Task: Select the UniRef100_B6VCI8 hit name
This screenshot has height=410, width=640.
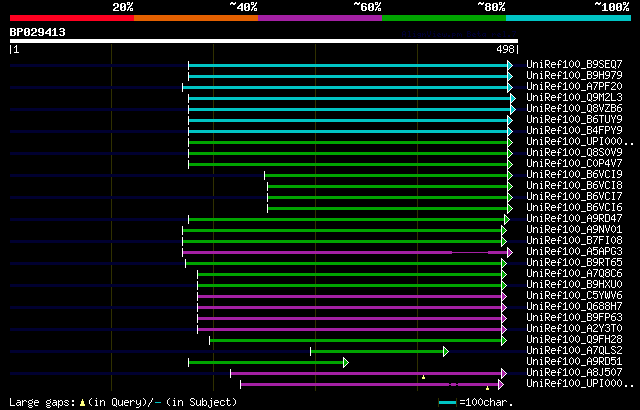Action: pyautogui.click(x=574, y=186)
